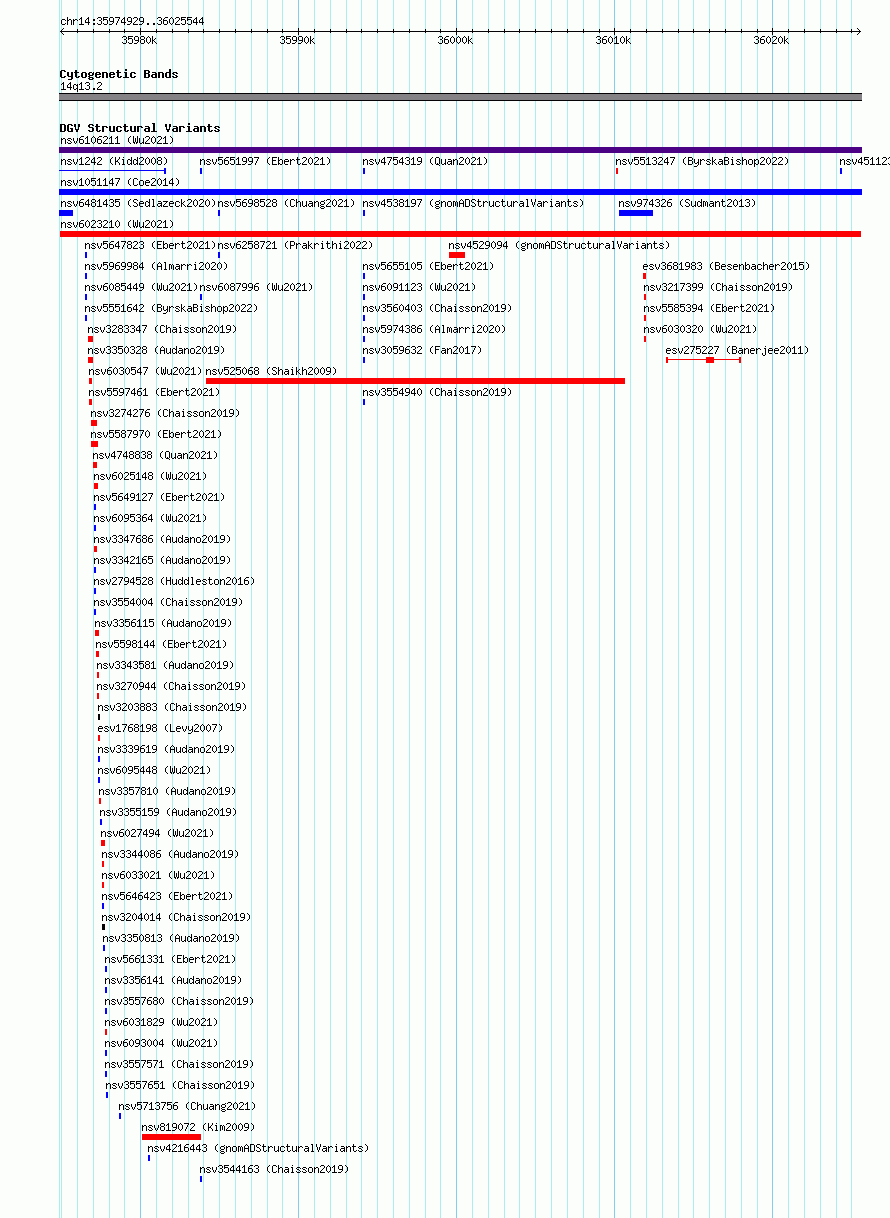The image size is (890, 1218).
Task: Open variant nsv6087996 (Wu2021)
Action: 256,287
